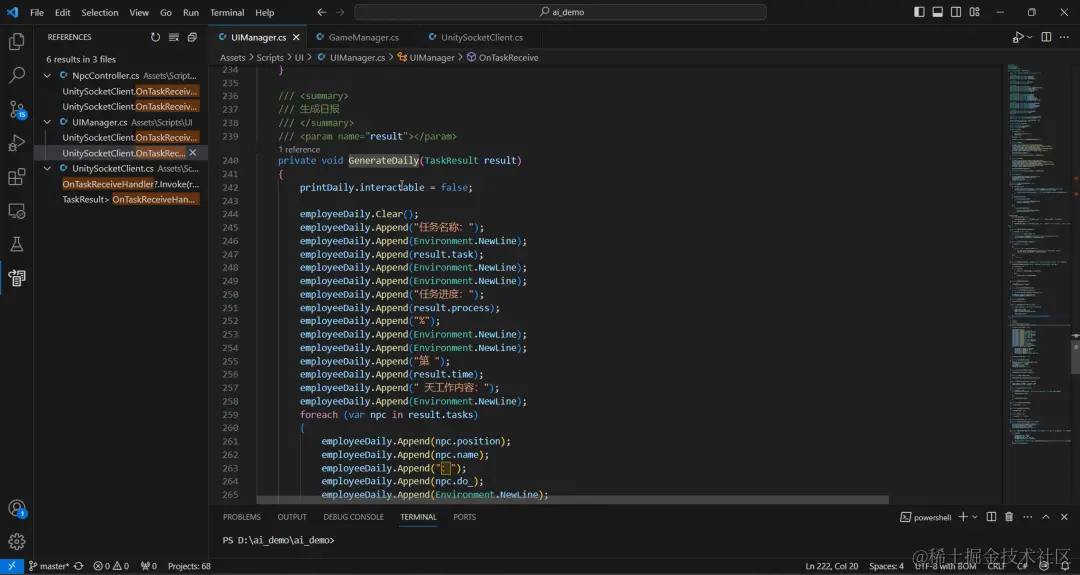Viewport: 1080px width, 575px height.
Task: Switch to the PORTS panel tab
Action: coord(464,516)
